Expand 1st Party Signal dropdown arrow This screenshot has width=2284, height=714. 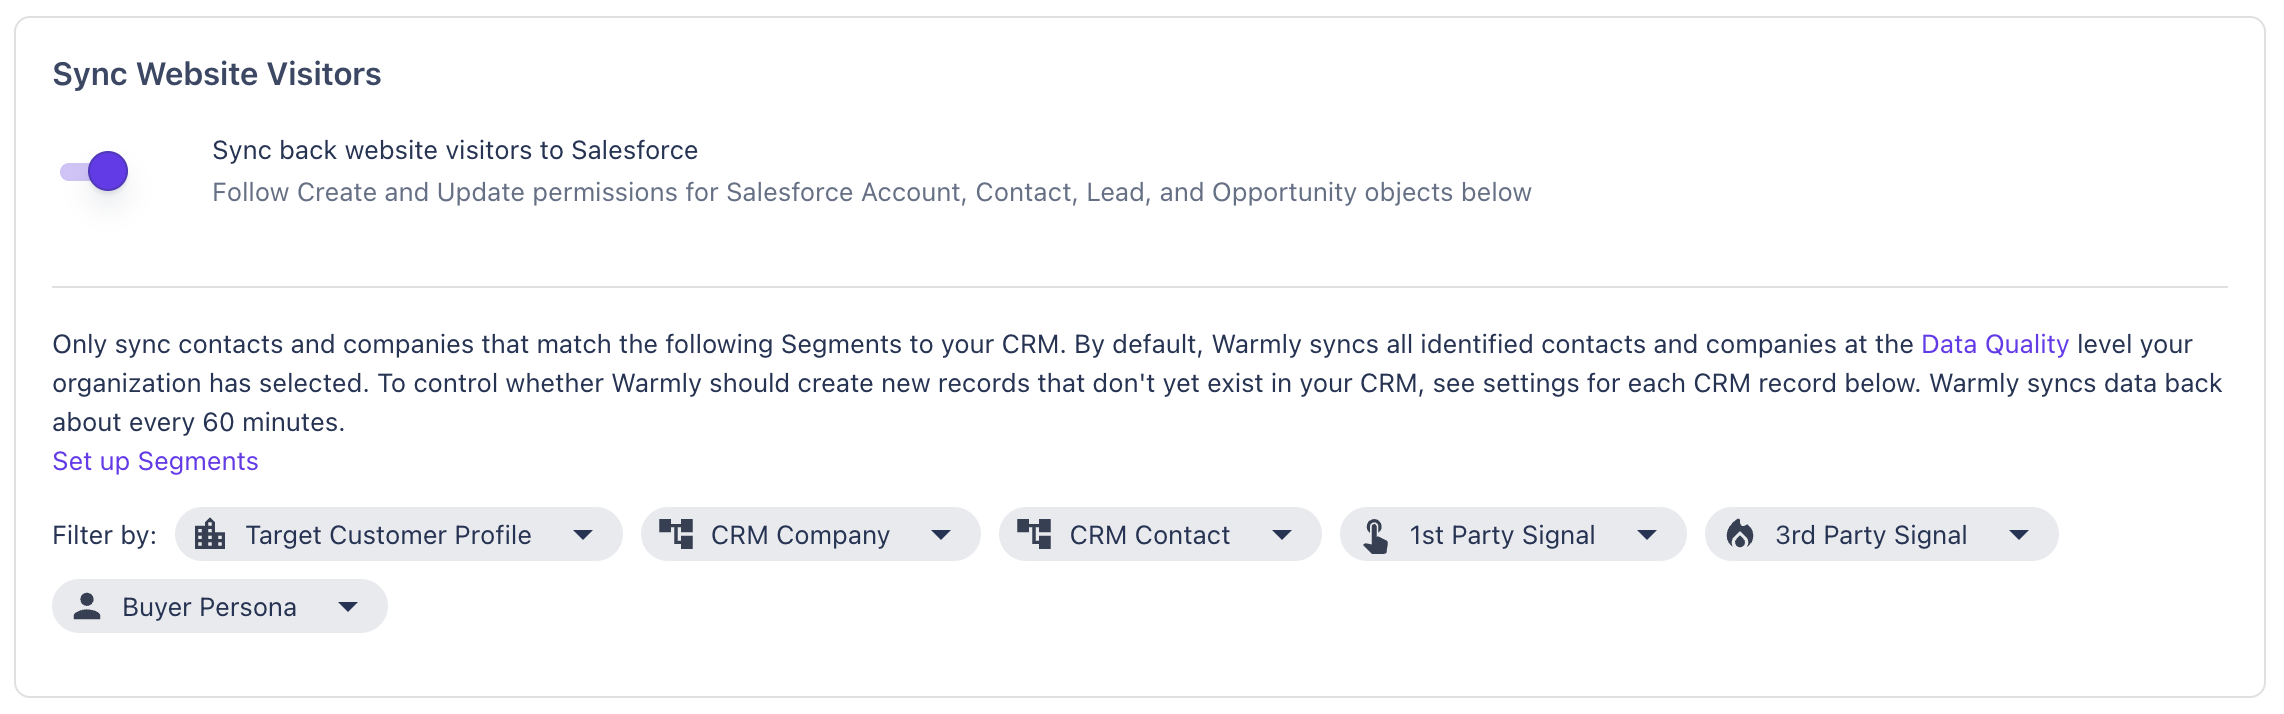pos(1647,535)
